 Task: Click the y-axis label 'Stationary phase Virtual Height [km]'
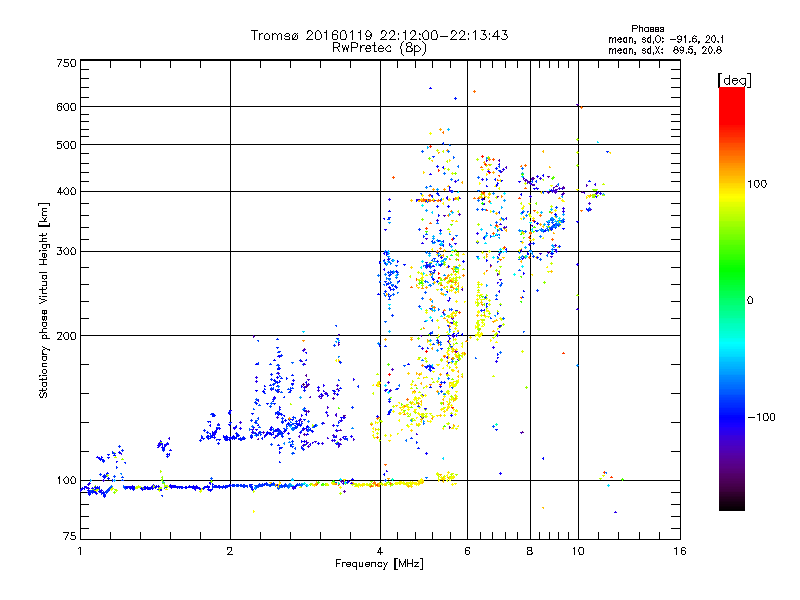click(43, 300)
